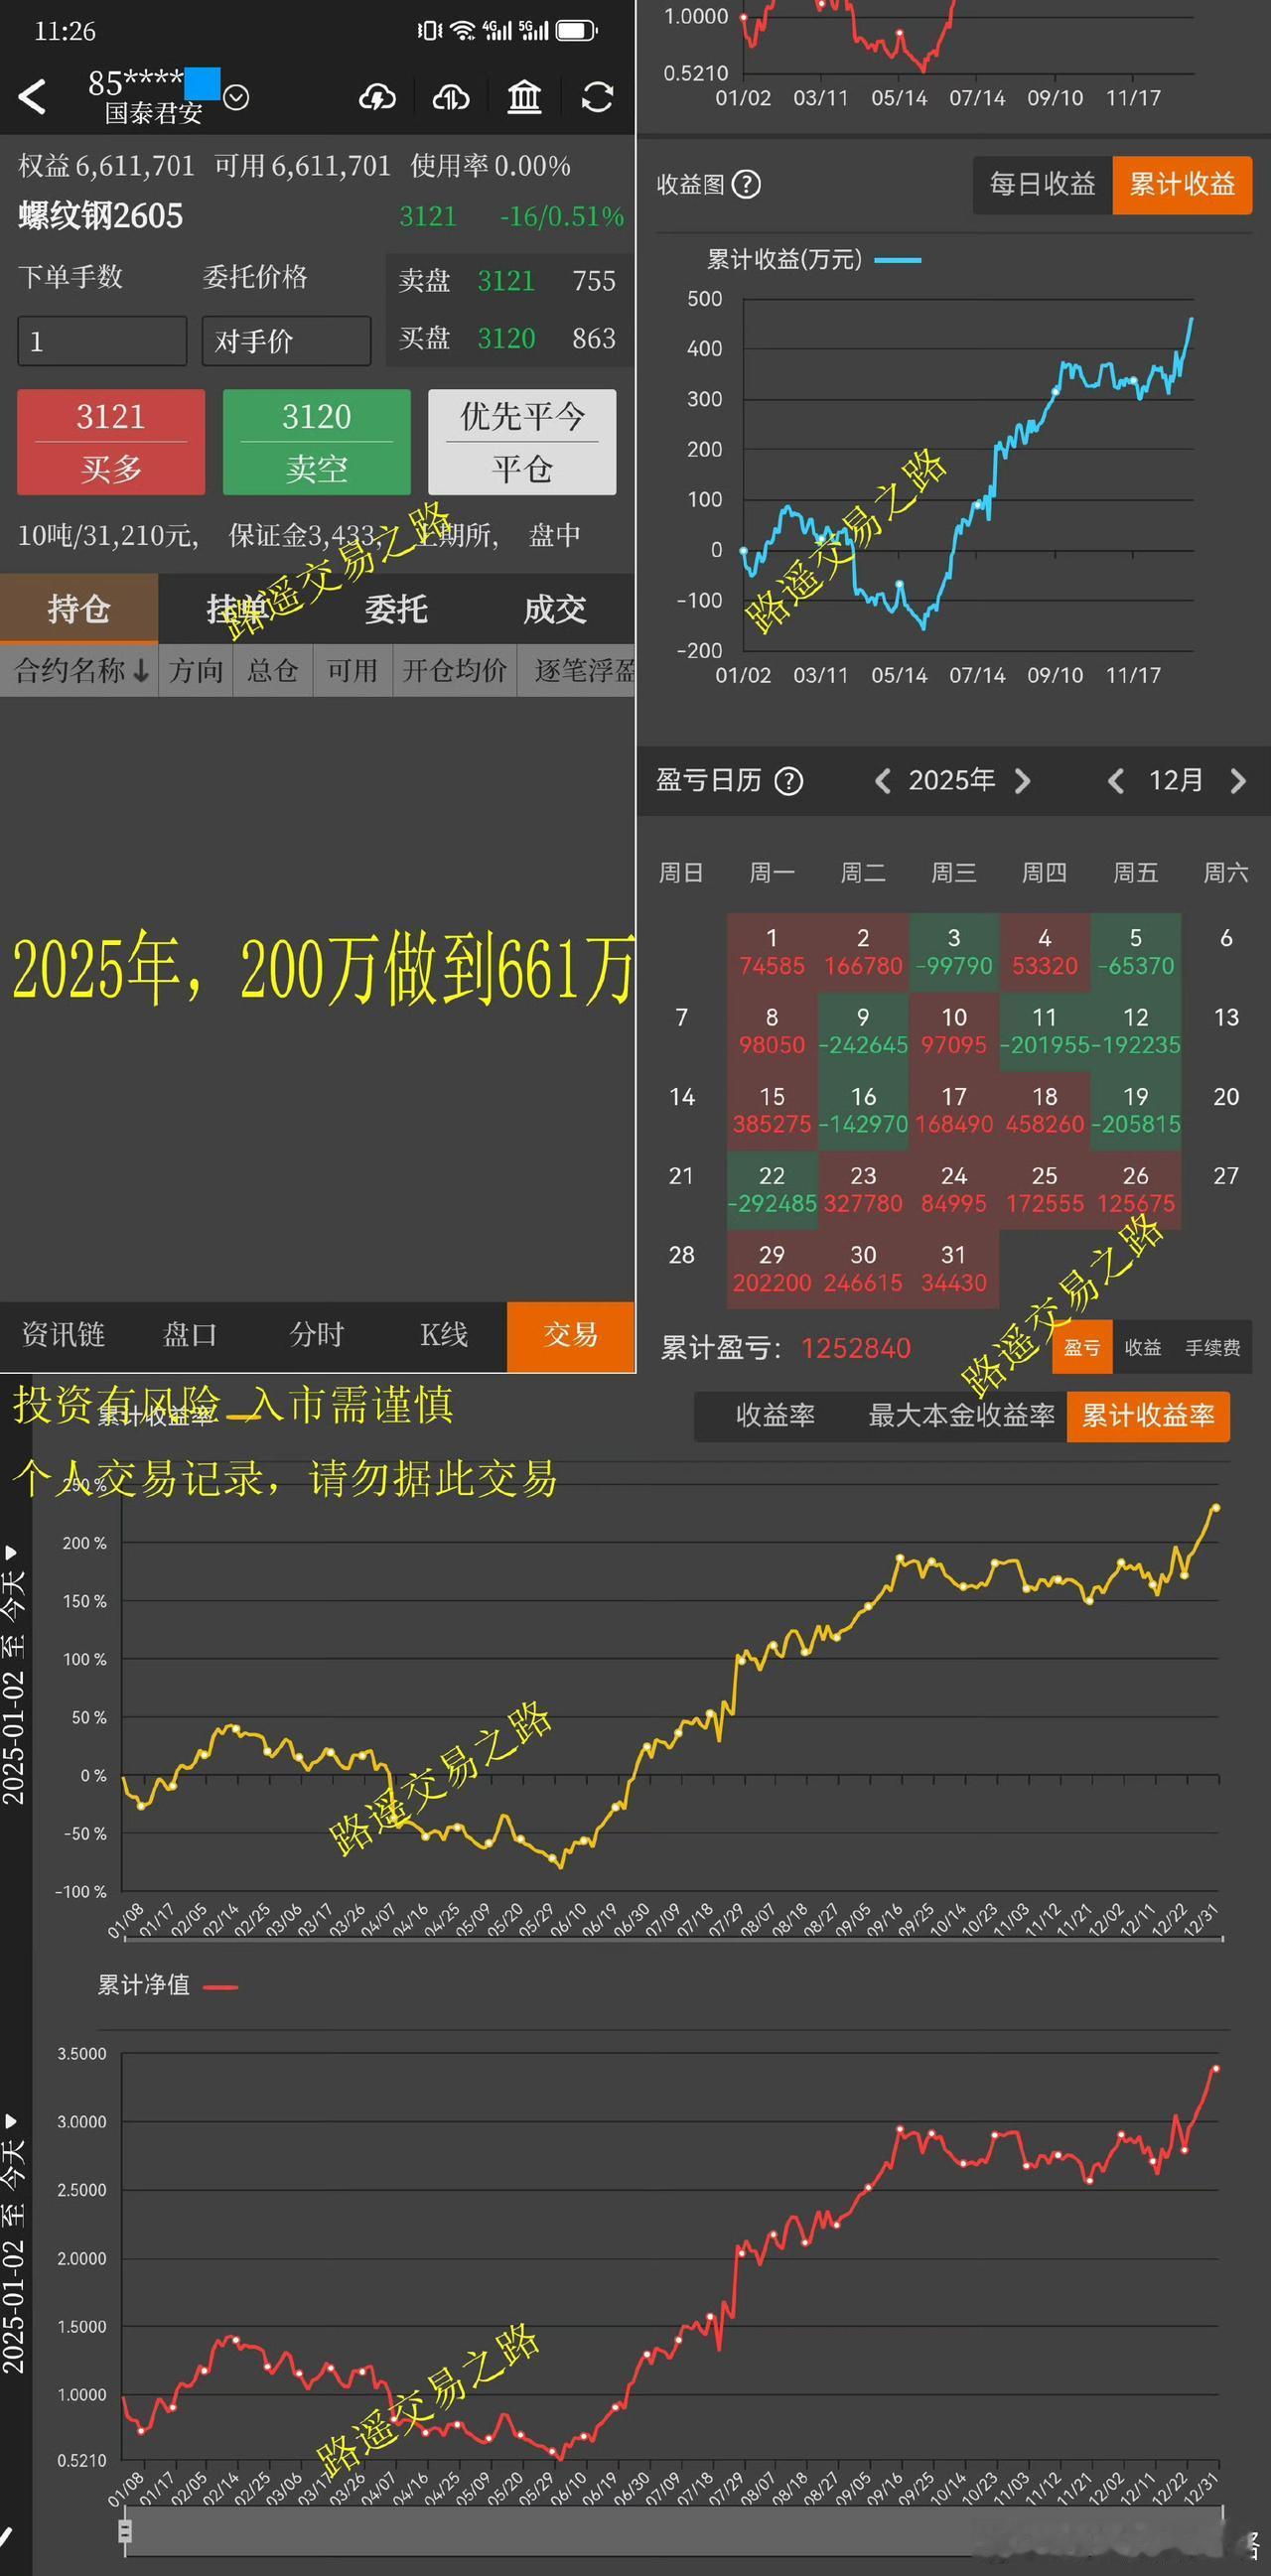Select the 收益率 chart option
1271x2576 pixels.
click(x=775, y=1415)
